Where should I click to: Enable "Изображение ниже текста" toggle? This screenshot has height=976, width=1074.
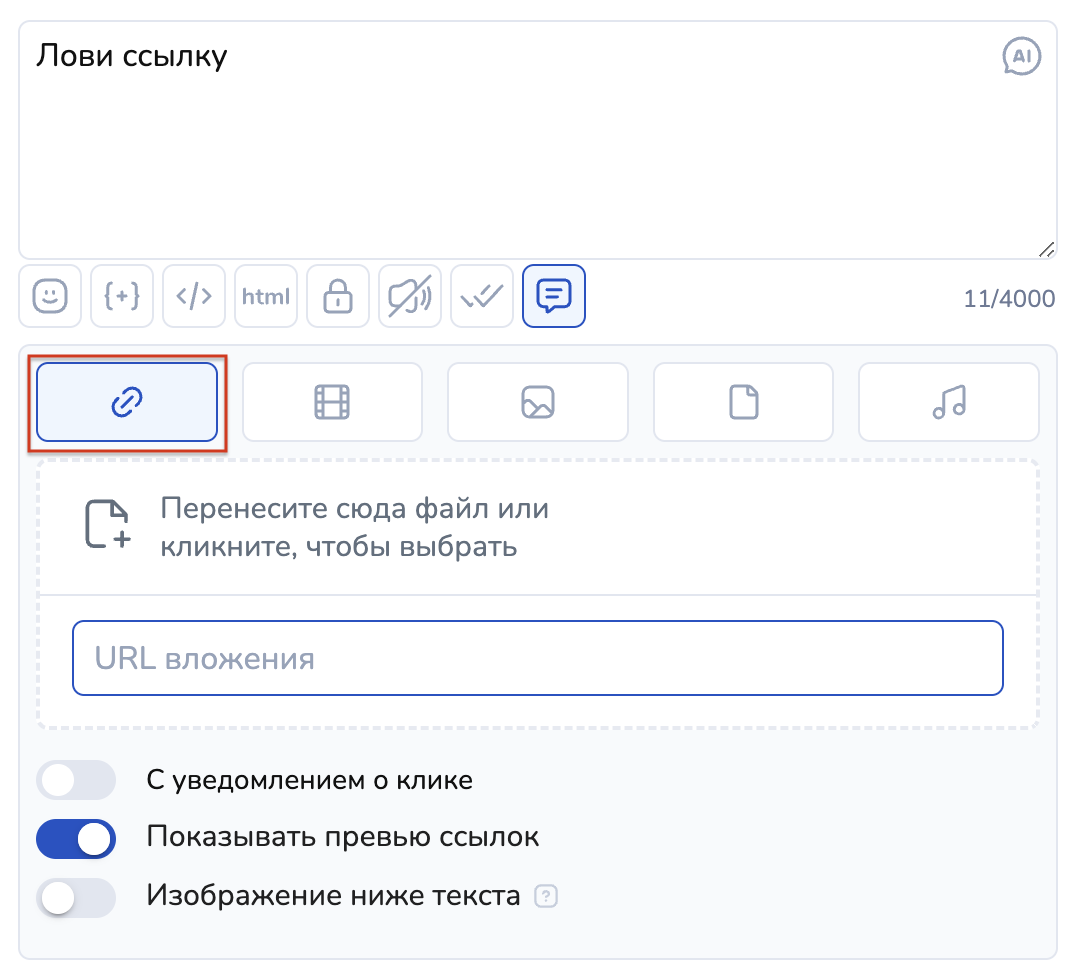coord(76,896)
